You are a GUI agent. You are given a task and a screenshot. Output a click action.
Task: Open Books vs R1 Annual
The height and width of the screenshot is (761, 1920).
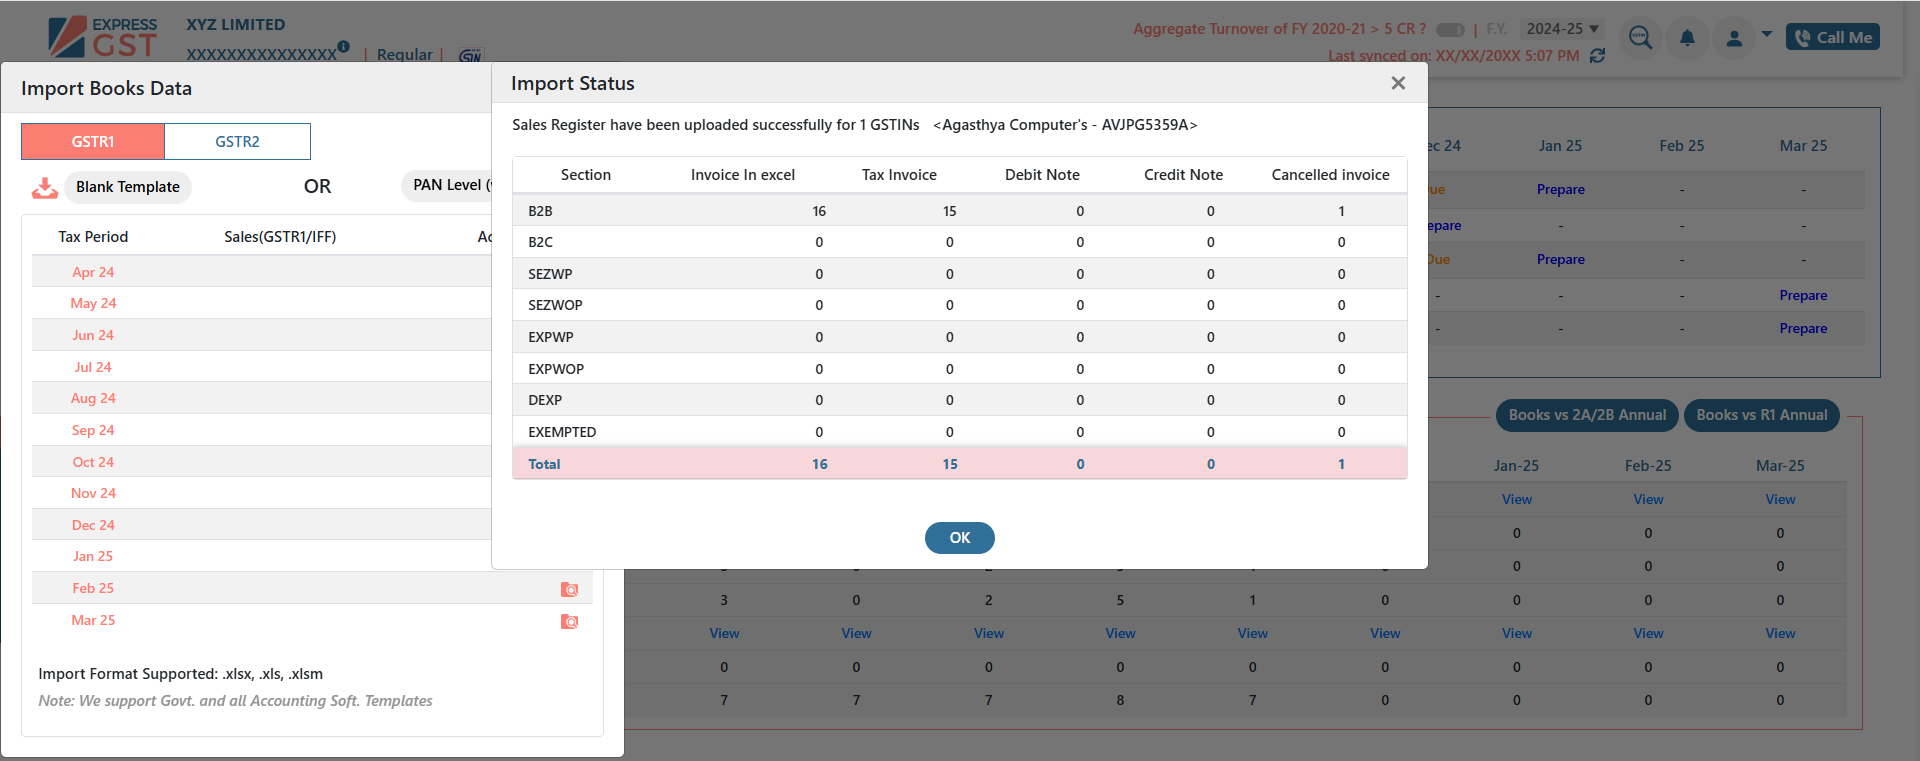[1761, 415]
